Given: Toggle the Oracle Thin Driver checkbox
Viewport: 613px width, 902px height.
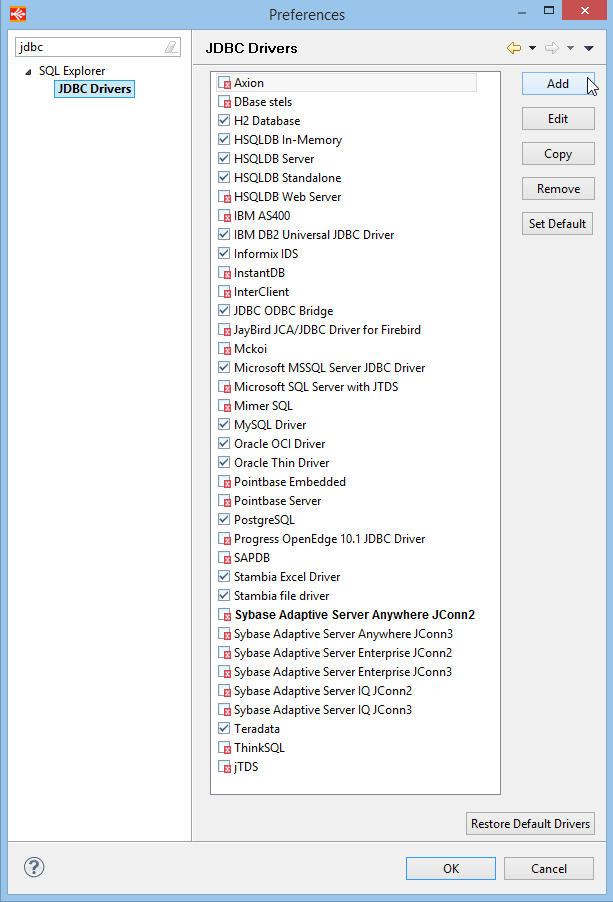Looking at the screenshot, I should coord(224,463).
